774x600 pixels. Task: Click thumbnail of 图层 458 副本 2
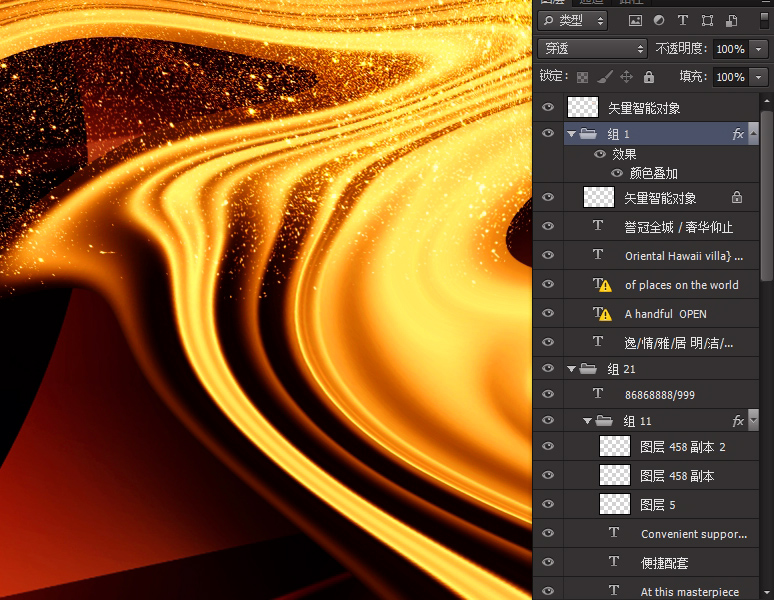click(615, 446)
